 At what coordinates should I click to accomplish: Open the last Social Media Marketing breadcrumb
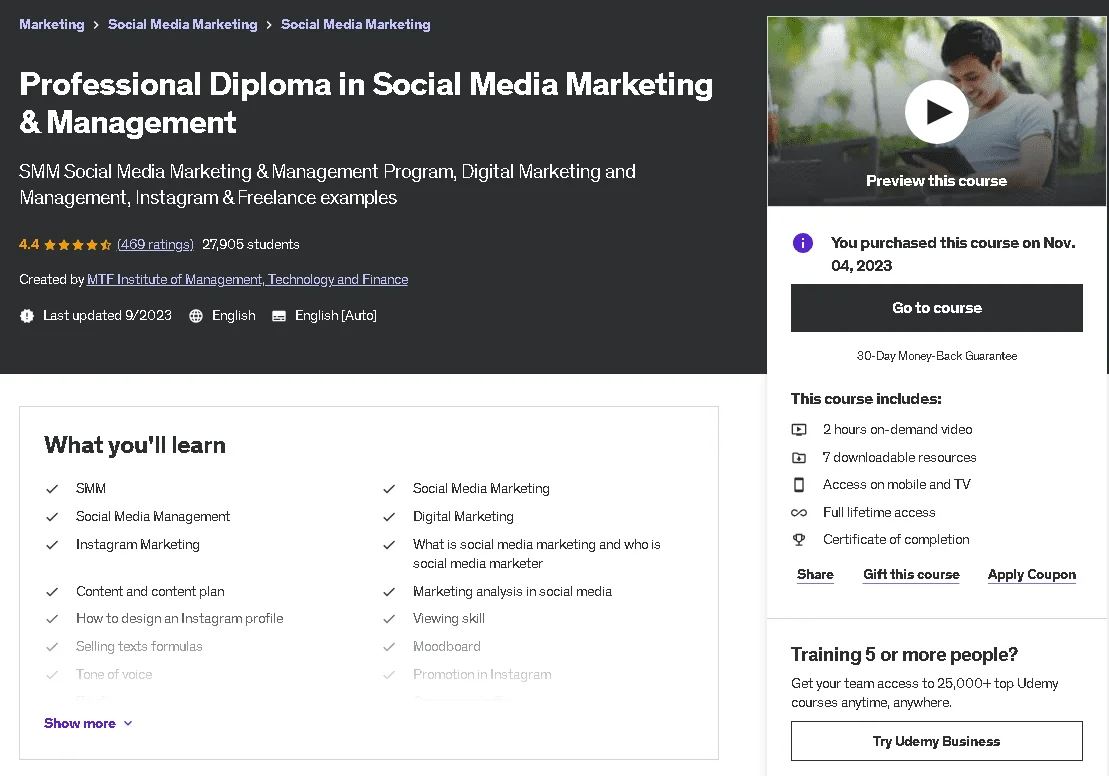pos(356,24)
